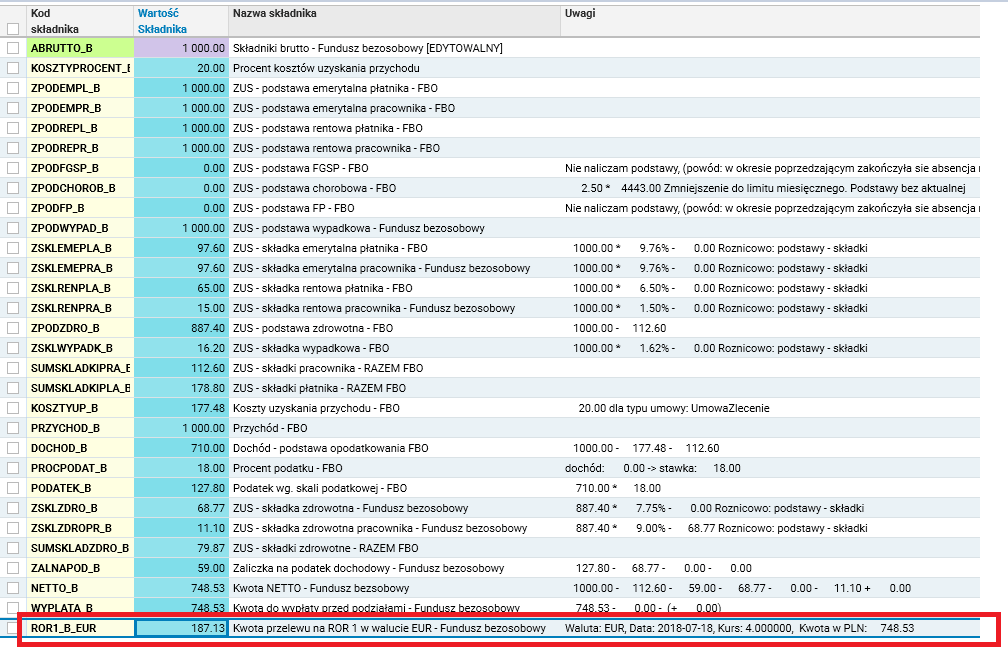Select the ZPODEMPR_B code cell
The width and height of the screenshot is (1008, 656).
(x=80, y=108)
